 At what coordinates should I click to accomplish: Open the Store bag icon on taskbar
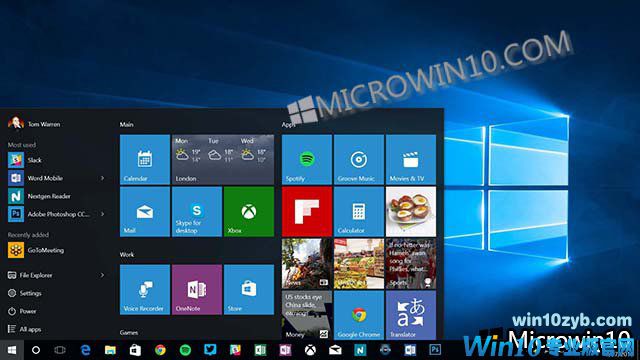[135, 350]
